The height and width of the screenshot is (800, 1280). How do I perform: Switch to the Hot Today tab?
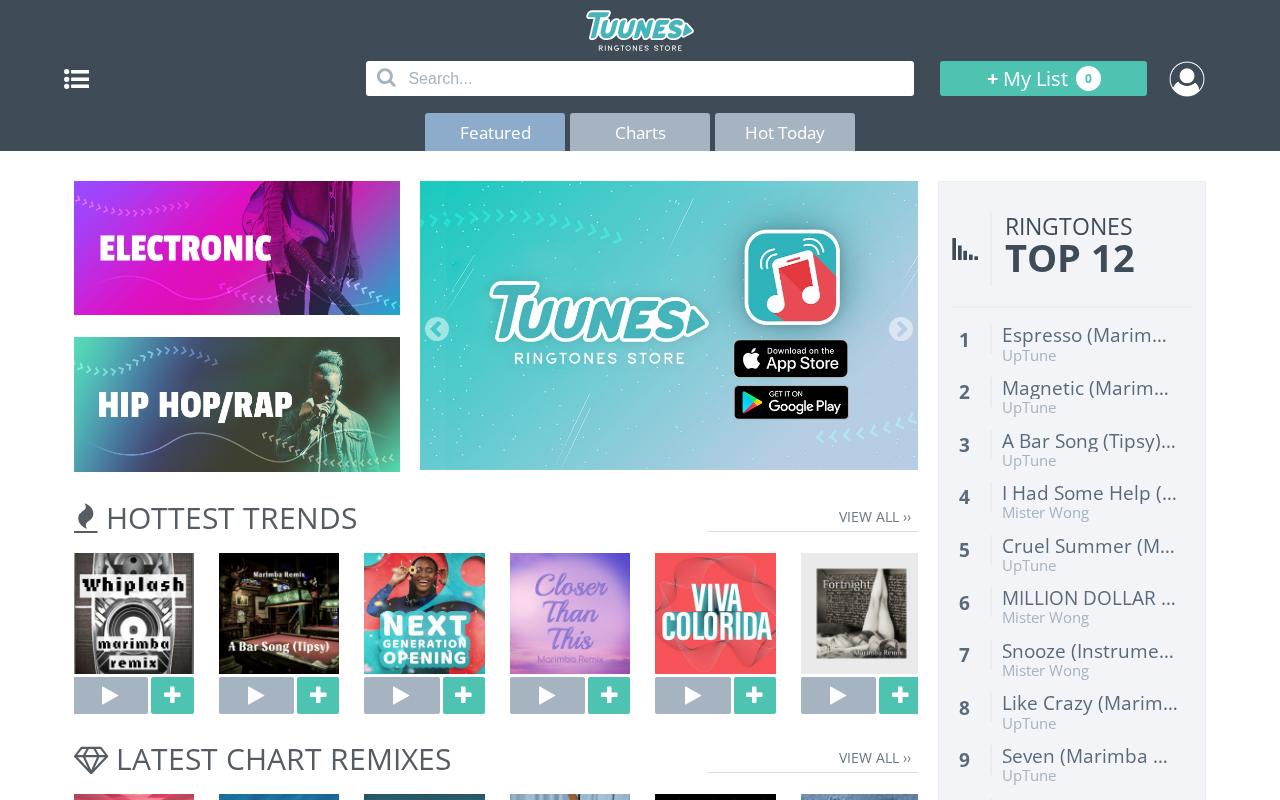785,132
